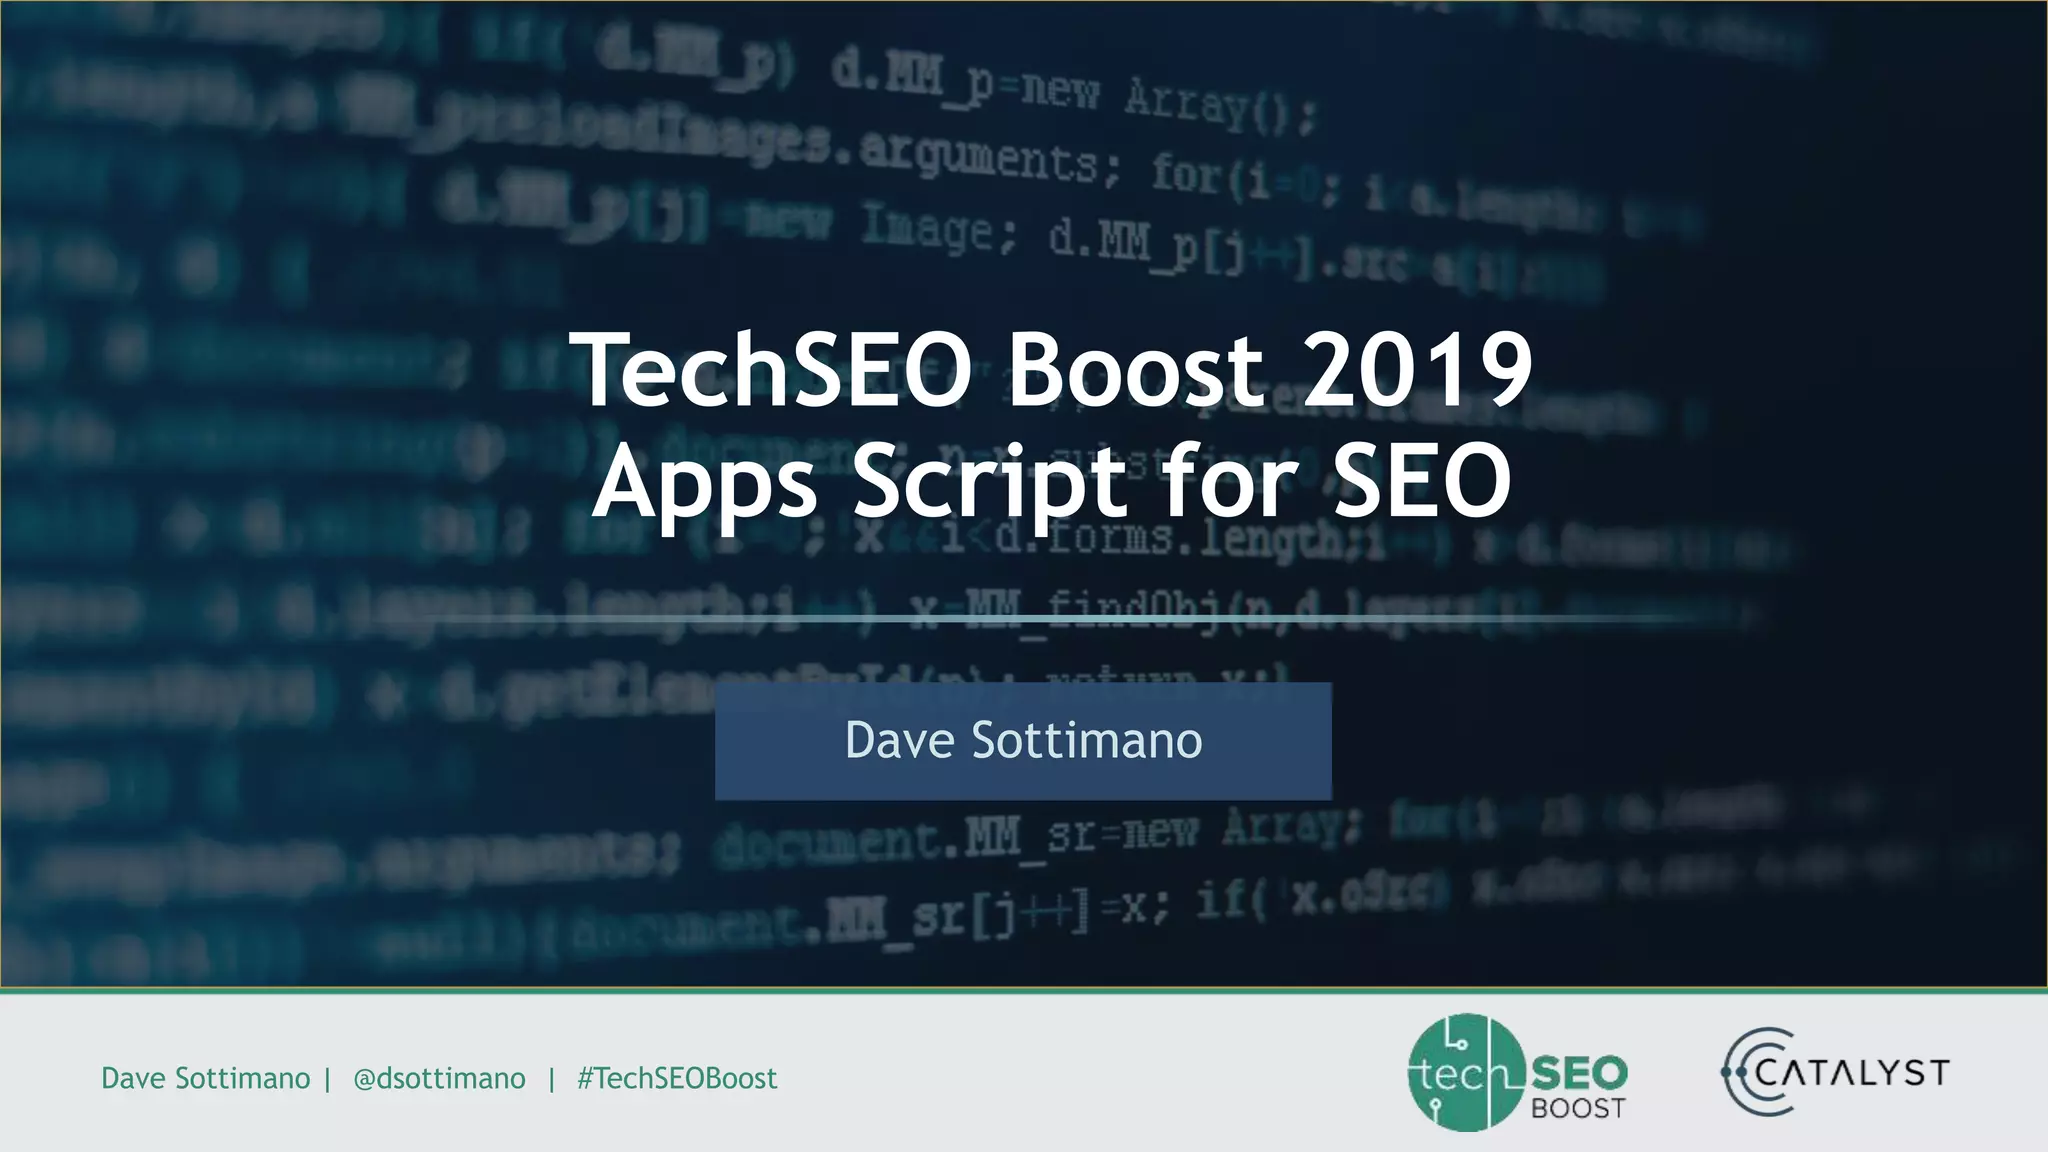Click 'Dave Sottimano' text in footer

click(x=206, y=1078)
